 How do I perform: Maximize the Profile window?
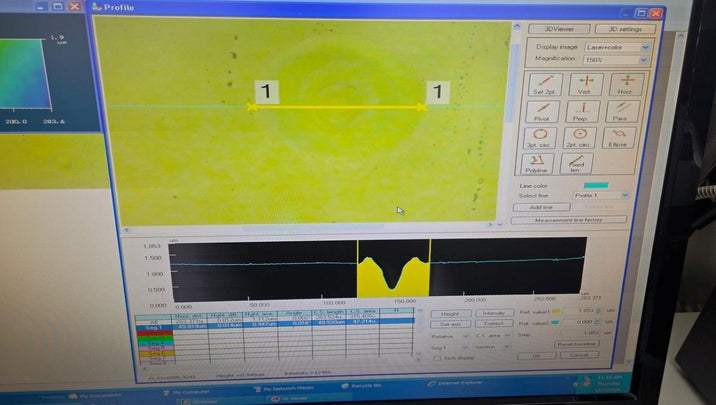(642, 13)
